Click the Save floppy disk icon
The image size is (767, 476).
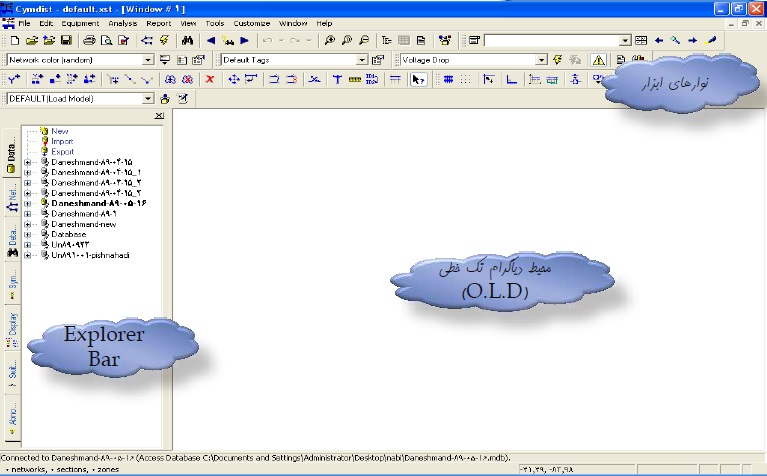click(66, 40)
